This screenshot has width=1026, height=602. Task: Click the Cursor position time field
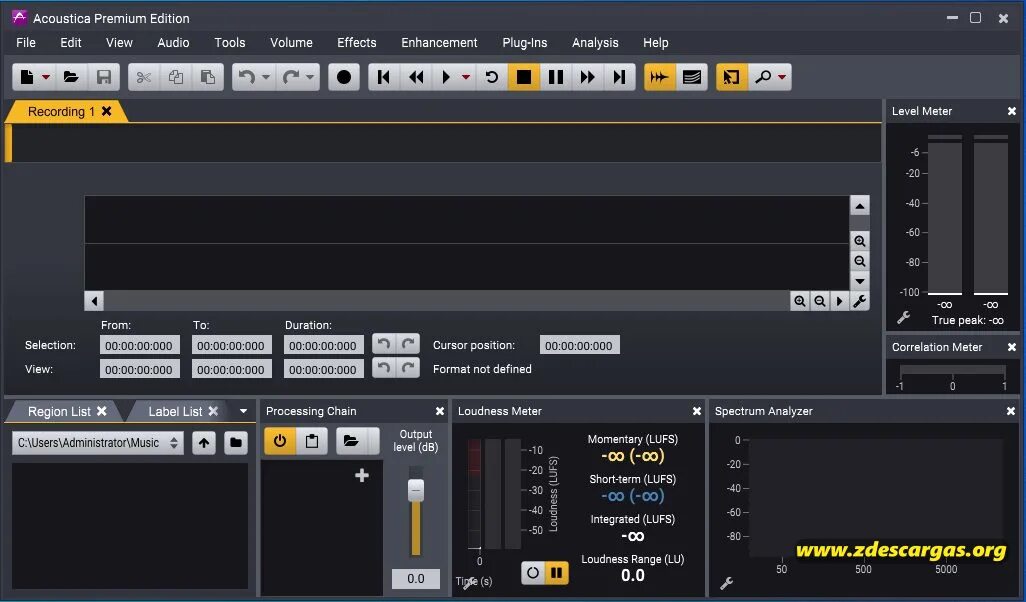(579, 345)
